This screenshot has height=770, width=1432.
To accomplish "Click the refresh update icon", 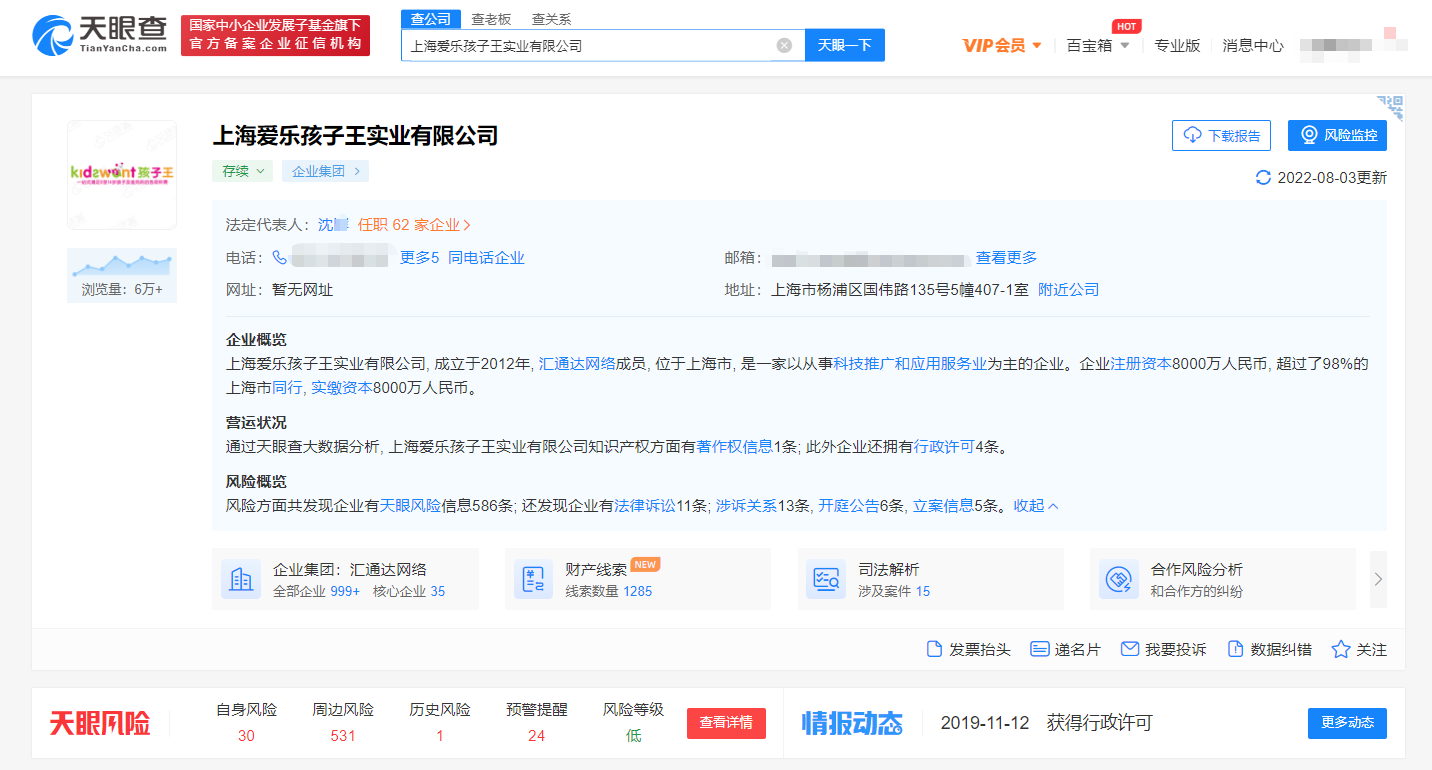I will coord(1263,178).
